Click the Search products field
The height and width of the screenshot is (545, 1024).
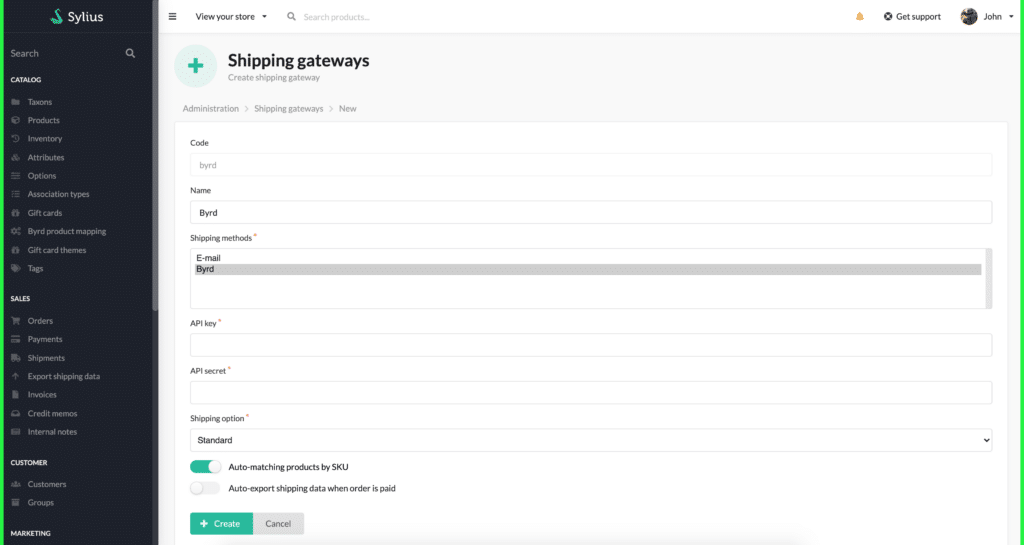pyautogui.click(x=336, y=17)
